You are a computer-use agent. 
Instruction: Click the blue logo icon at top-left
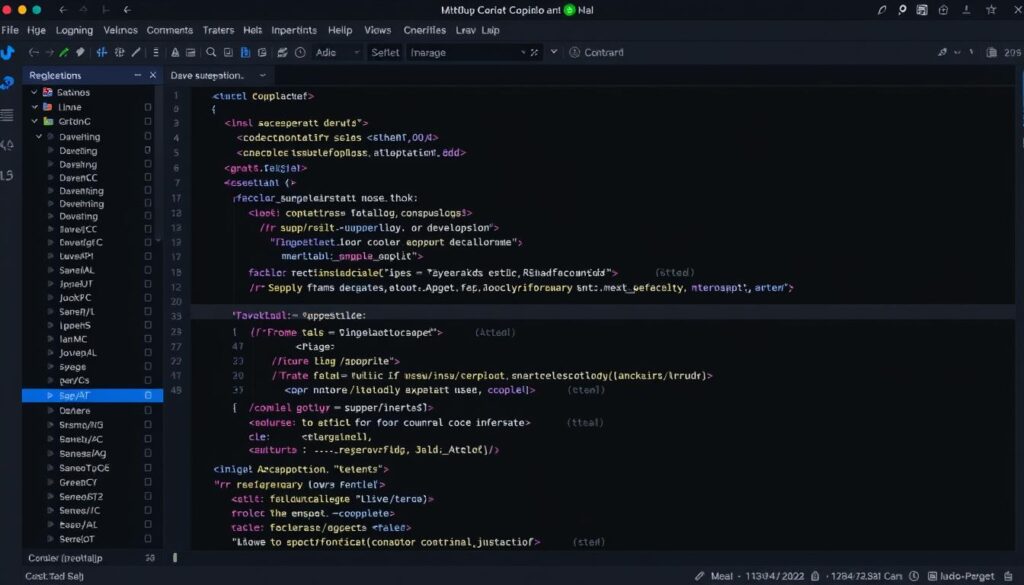7,53
